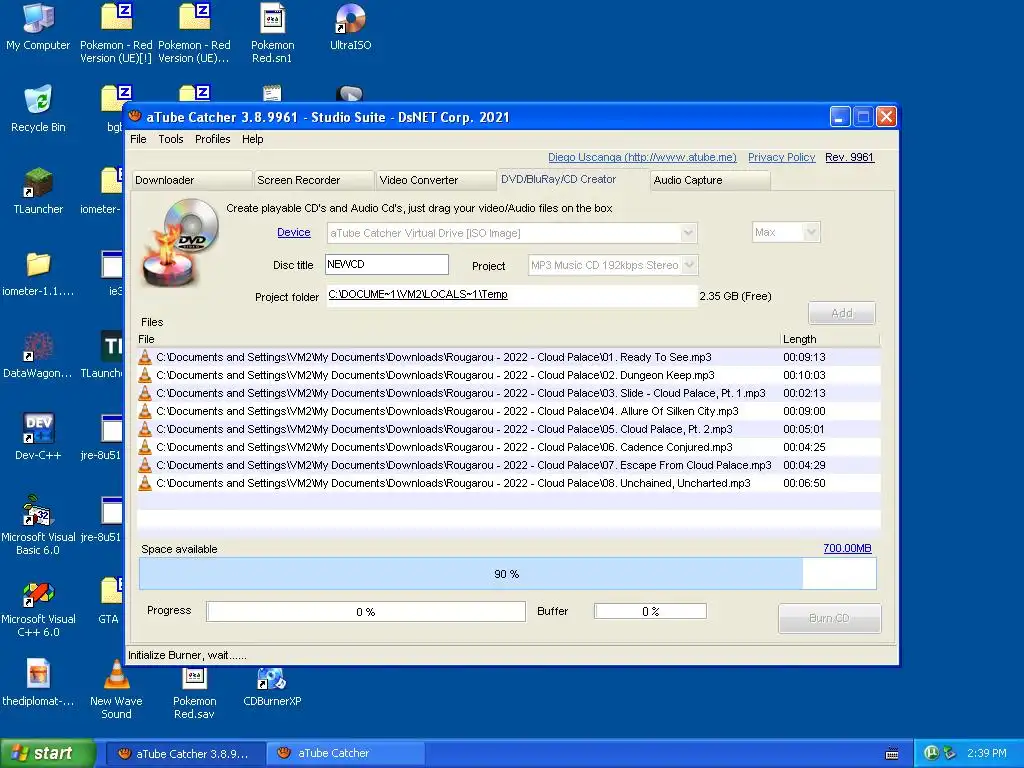Launch TLauncher desktop shortcut
The height and width of the screenshot is (768, 1024).
tap(38, 191)
